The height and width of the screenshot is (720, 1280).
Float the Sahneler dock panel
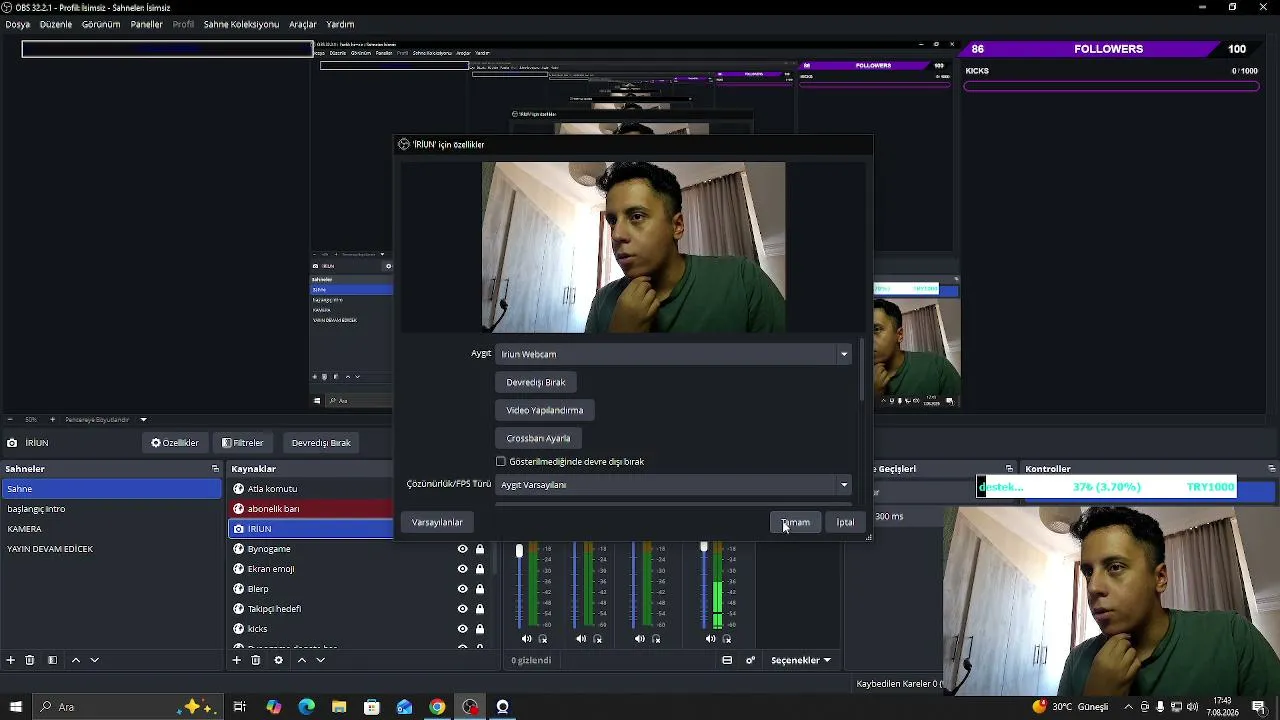point(215,469)
